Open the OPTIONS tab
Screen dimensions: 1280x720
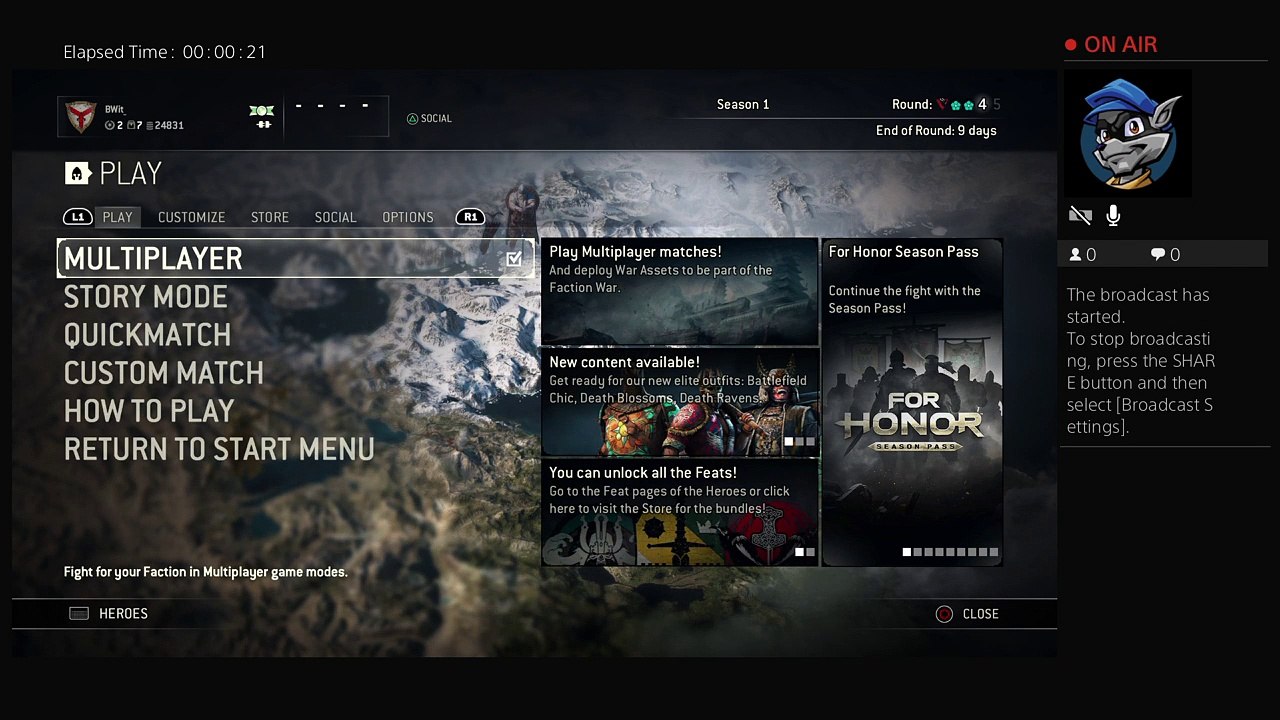click(x=408, y=217)
